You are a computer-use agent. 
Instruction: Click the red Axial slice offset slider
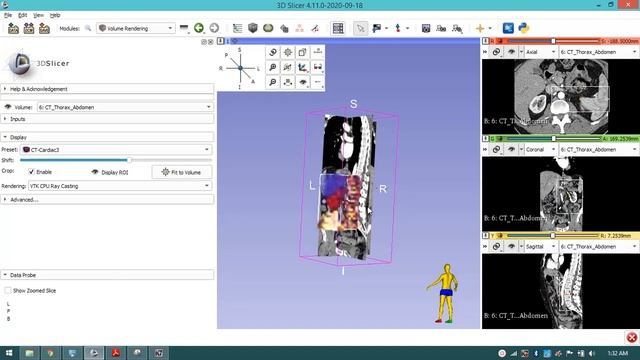click(553, 41)
